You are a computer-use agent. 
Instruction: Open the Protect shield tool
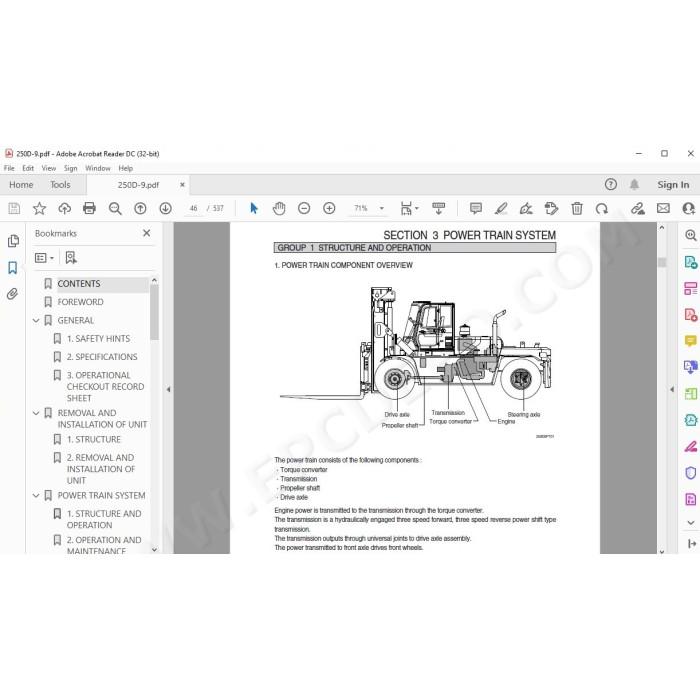coord(691,473)
